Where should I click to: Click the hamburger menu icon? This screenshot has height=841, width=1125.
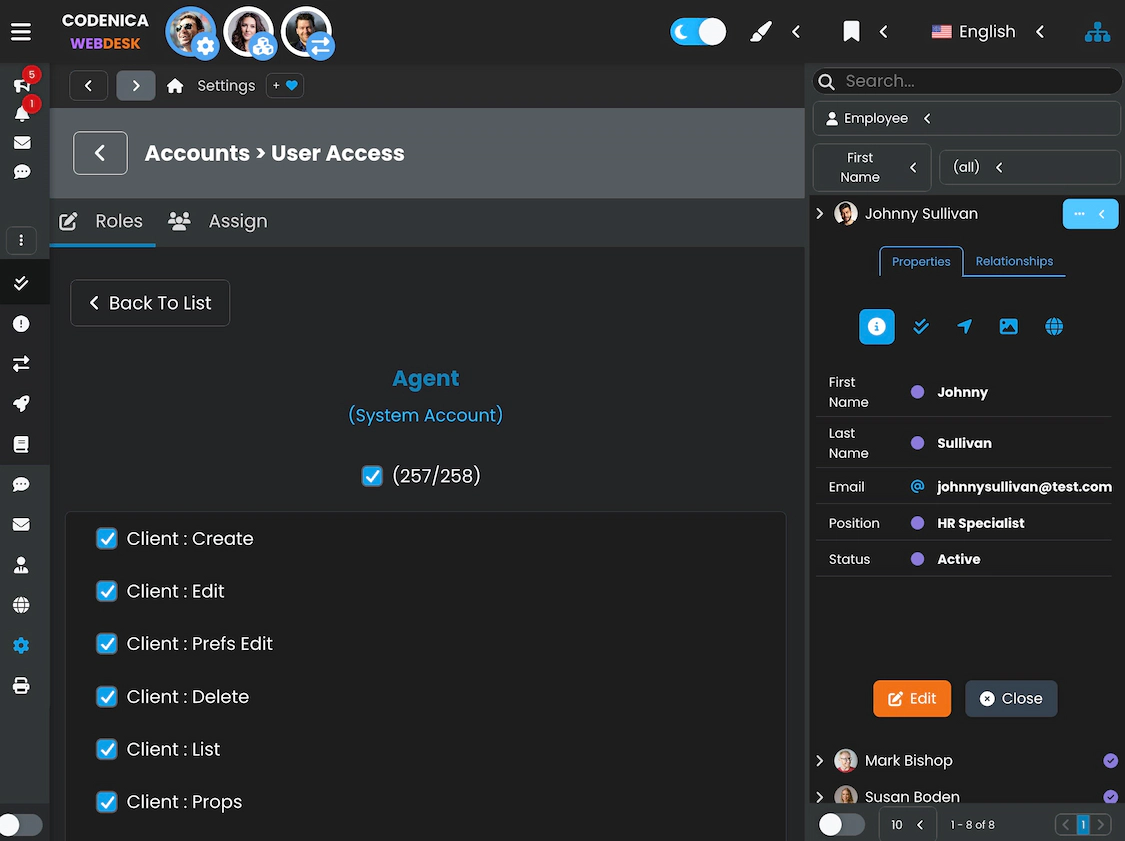[x=21, y=32]
